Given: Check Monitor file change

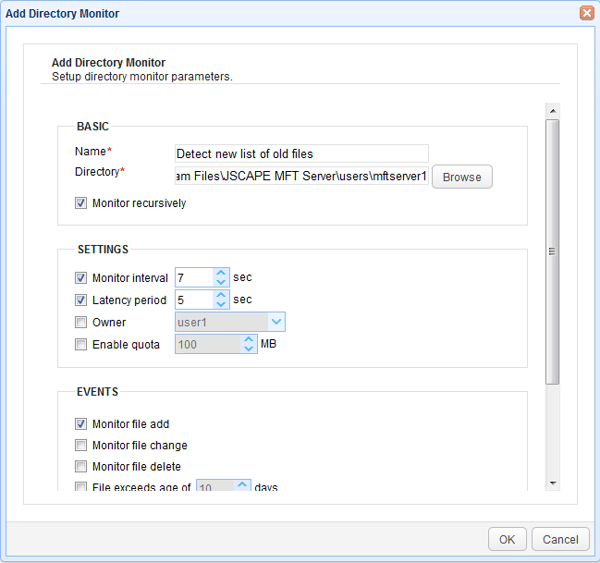Looking at the screenshot, I should tap(81, 445).
